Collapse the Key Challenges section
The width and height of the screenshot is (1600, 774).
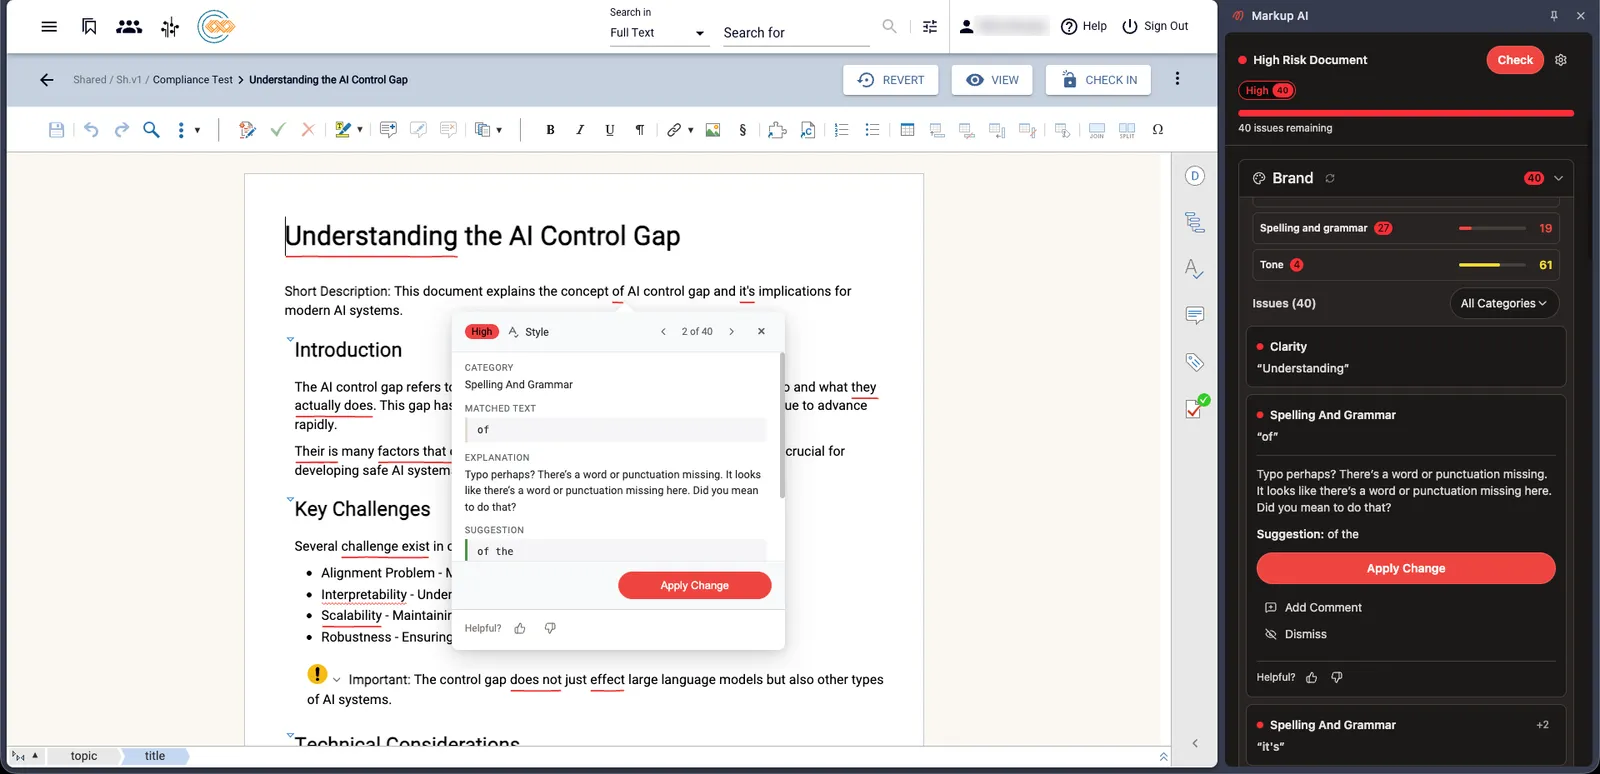290,499
